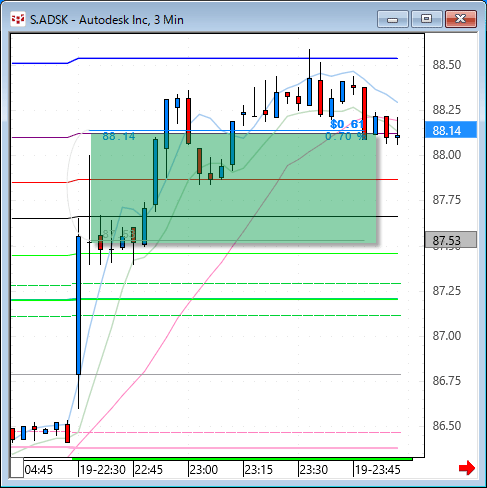Click the 23:15 time axis label
487x488 pixels.
(259, 470)
